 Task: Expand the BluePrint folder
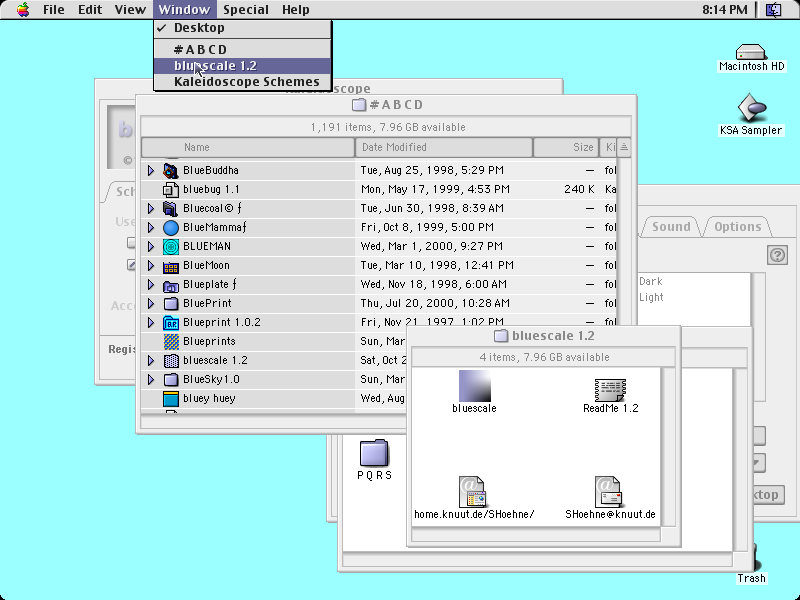click(x=151, y=304)
